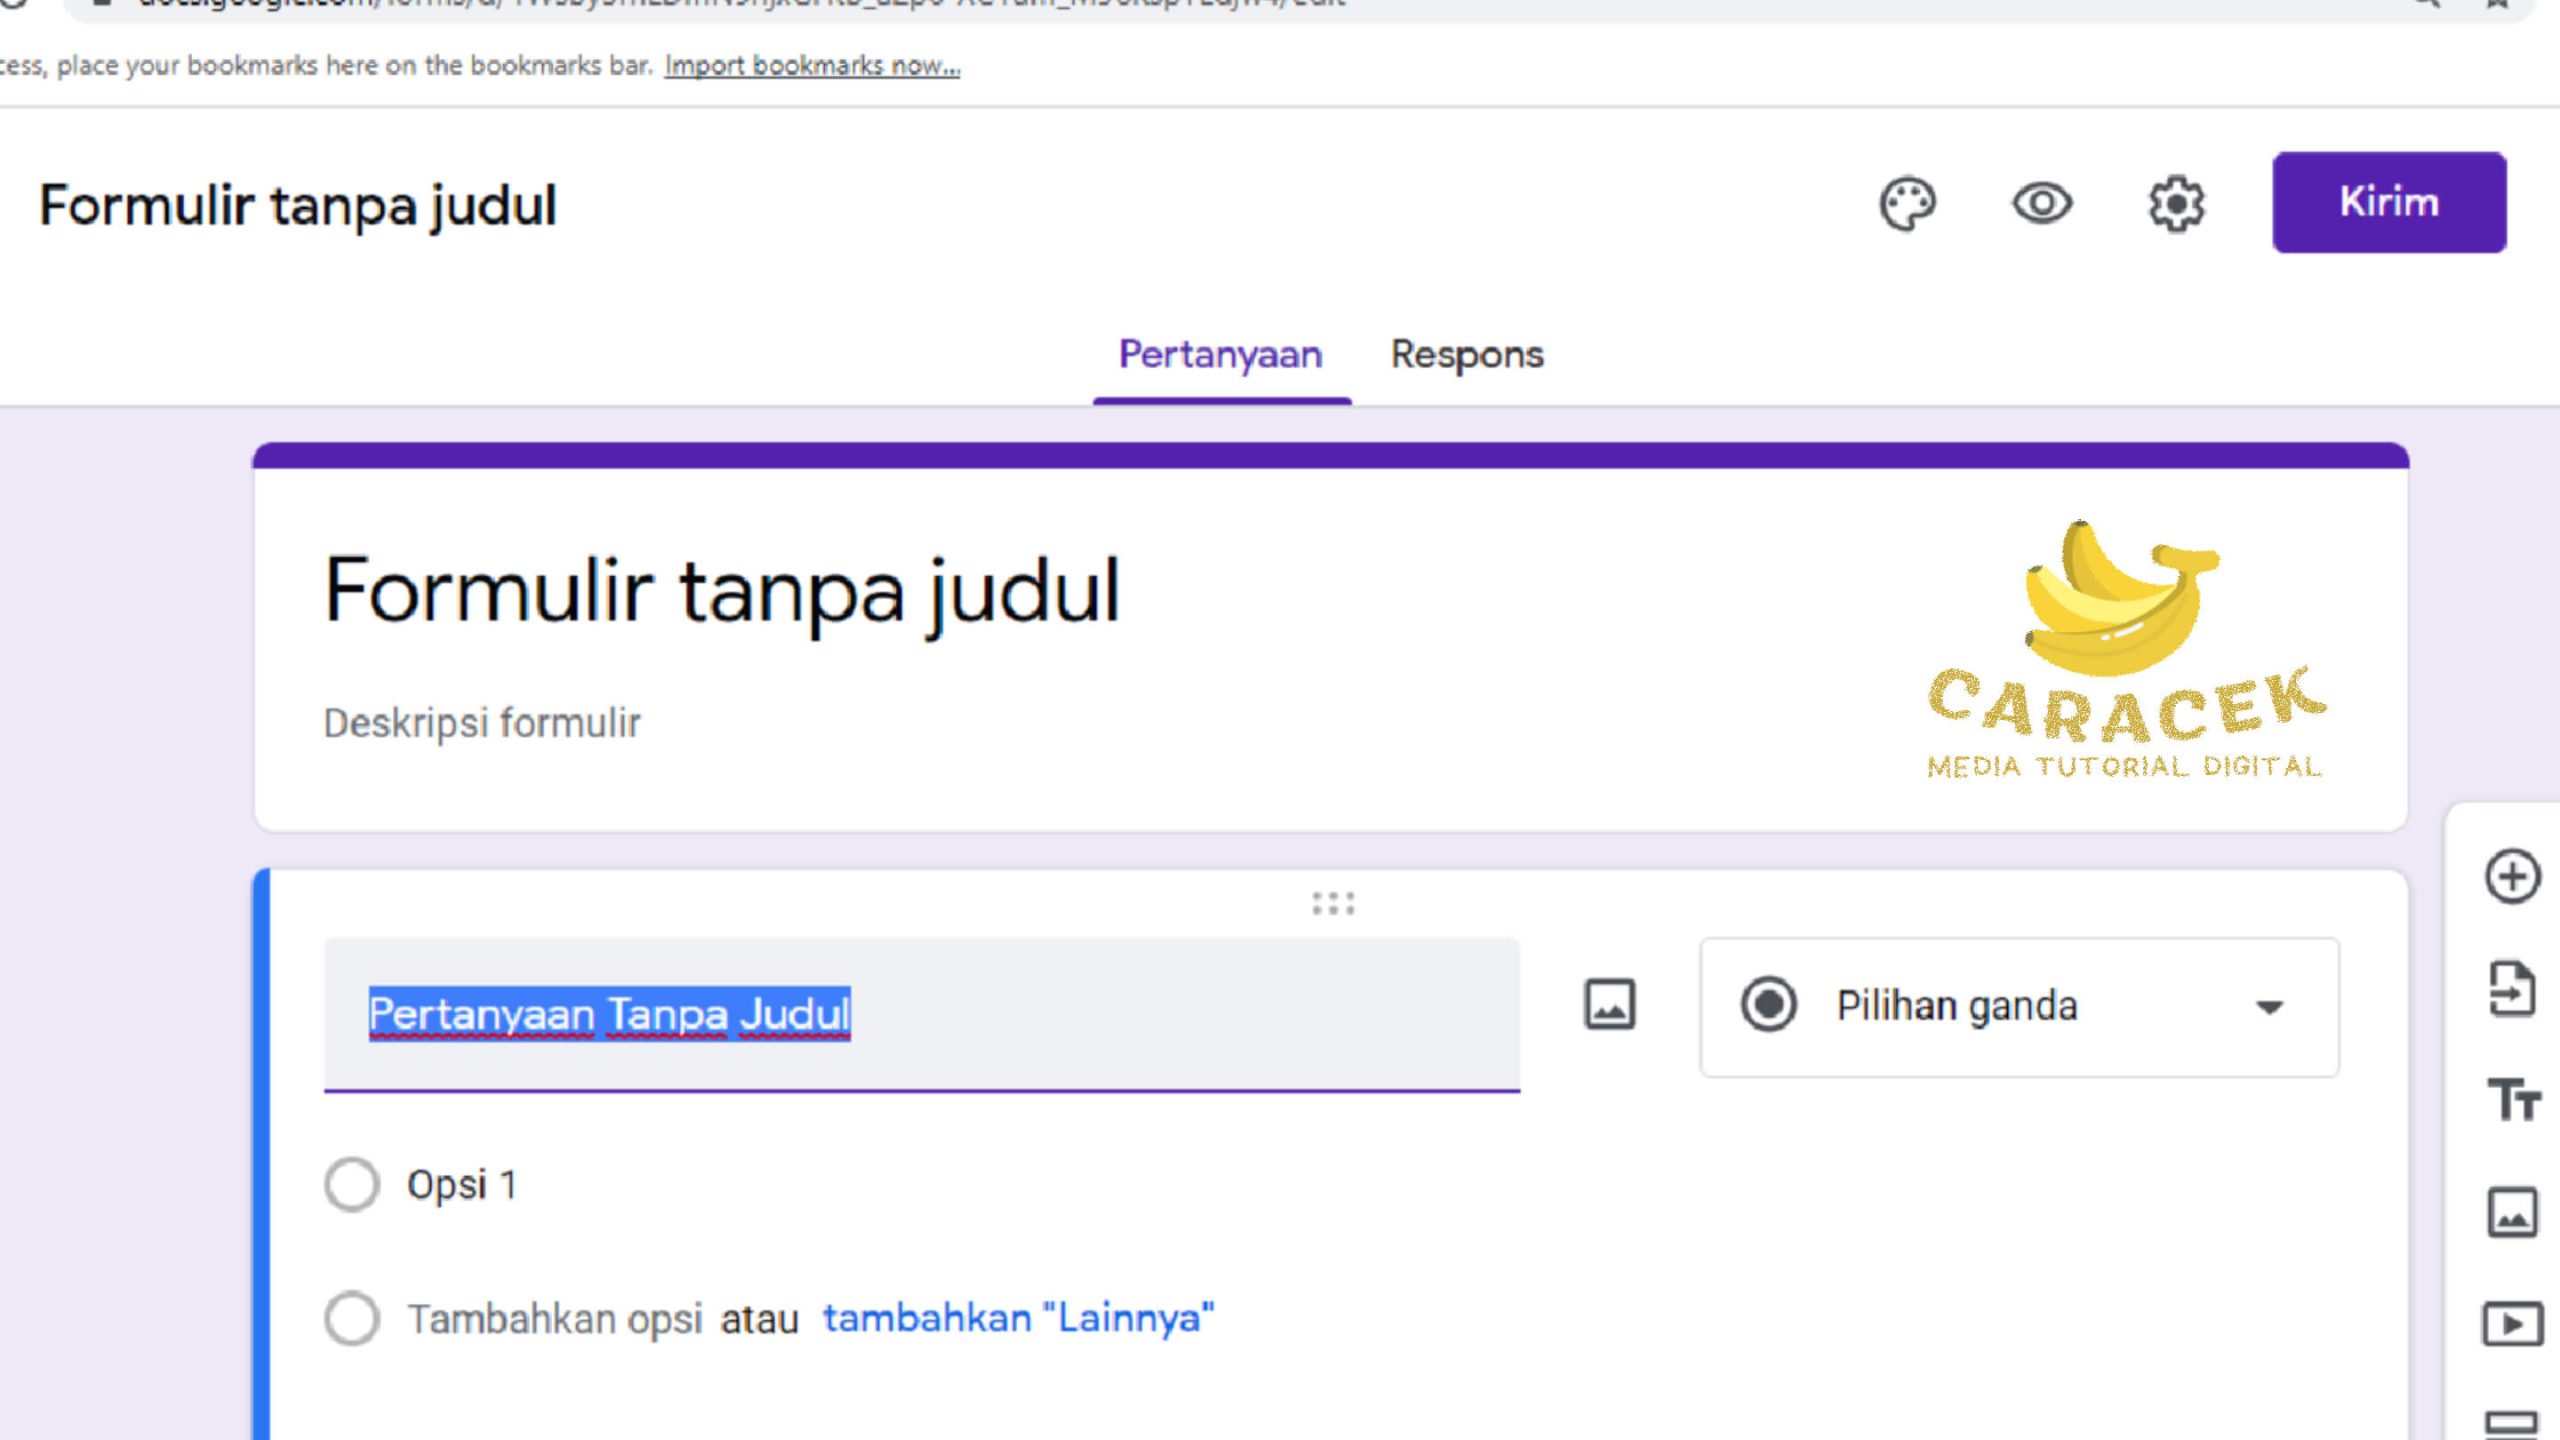Viewport: 2560px width, 1440px height.
Task: Click the preview eye icon
Action: 2041,204
